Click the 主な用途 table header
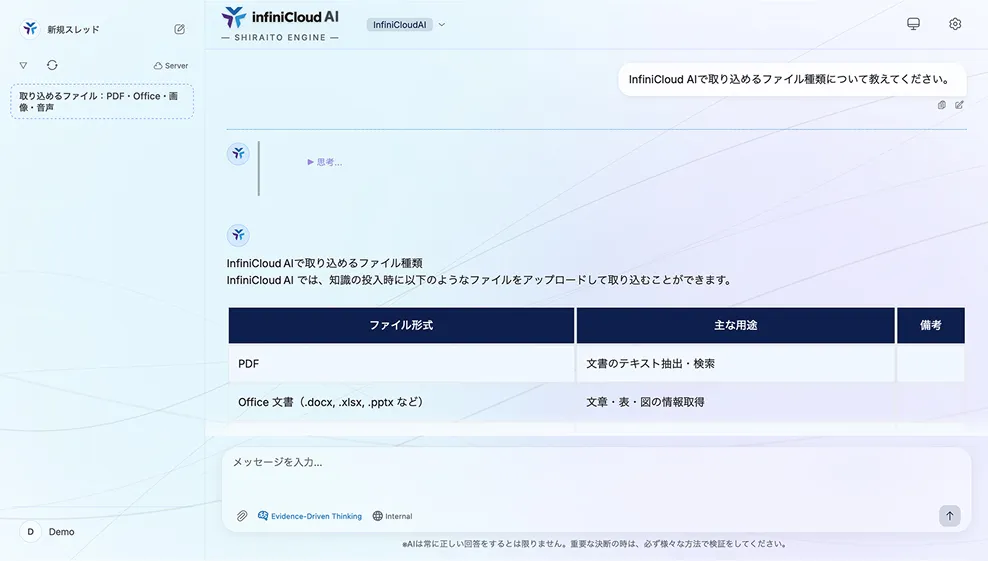 click(735, 325)
